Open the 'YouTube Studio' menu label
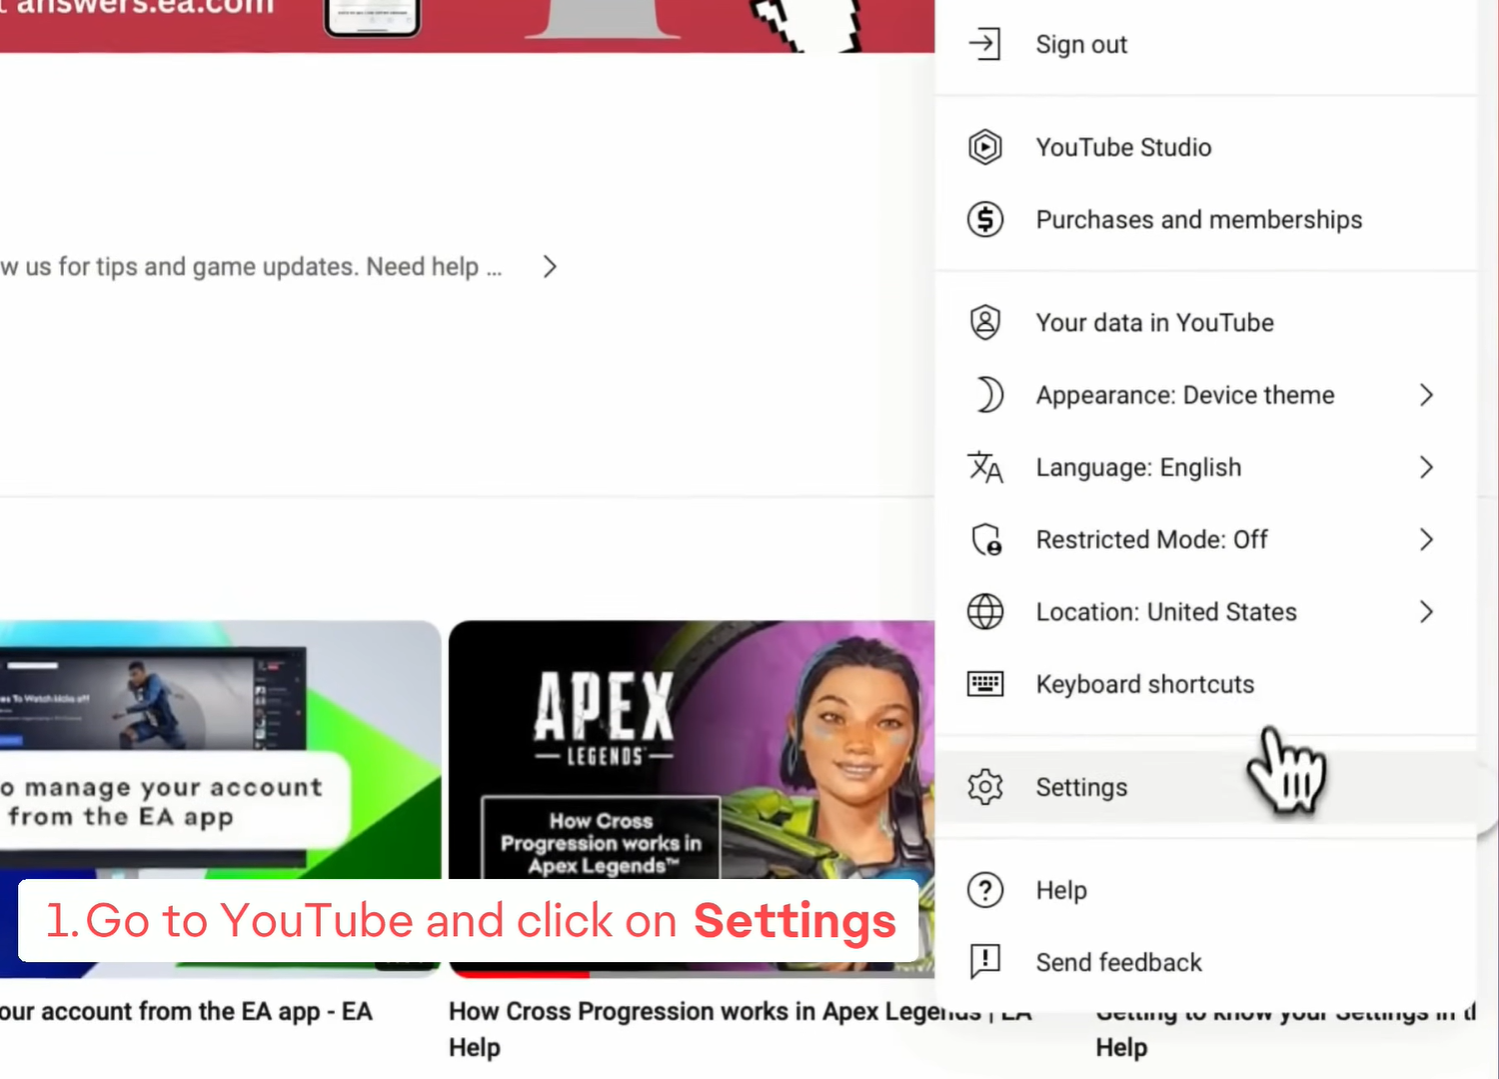The image size is (1499, 1079). point(1123,147)
